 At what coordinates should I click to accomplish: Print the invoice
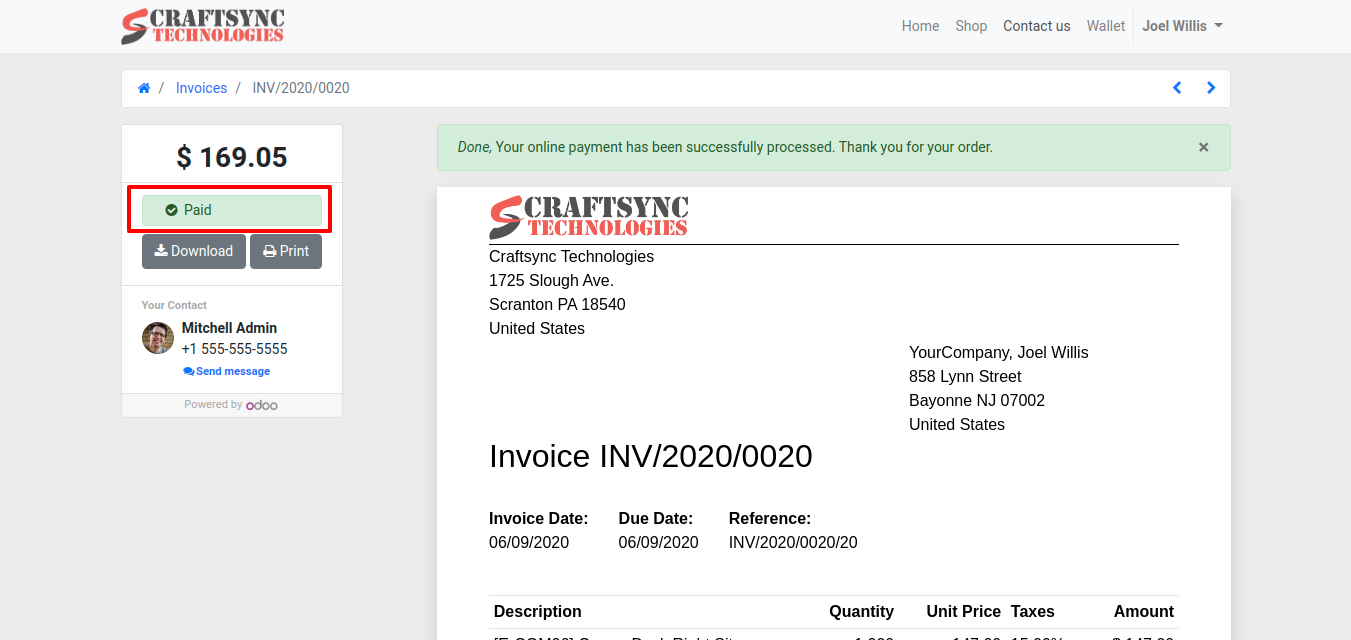(x=286, y=251)
